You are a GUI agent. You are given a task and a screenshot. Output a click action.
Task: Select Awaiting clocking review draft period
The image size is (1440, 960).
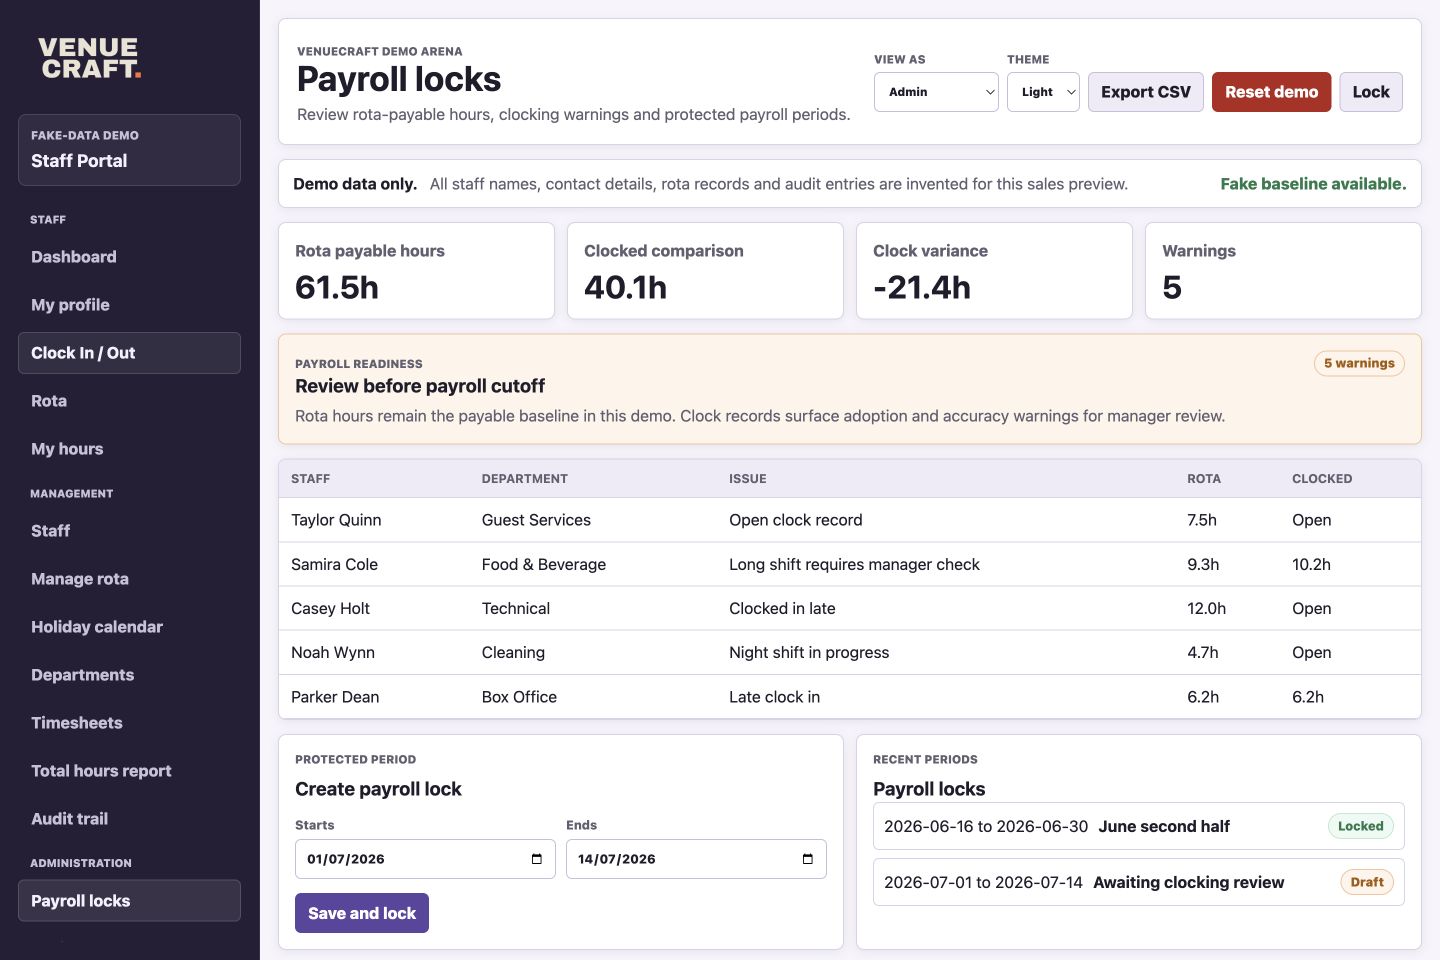click(x=1139, y=882)
